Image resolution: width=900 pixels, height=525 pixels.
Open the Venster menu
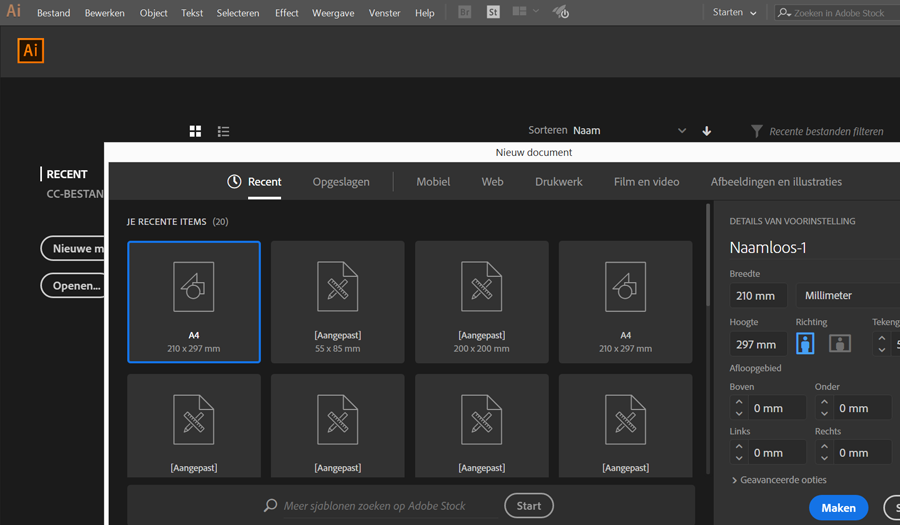click(384, 13)
